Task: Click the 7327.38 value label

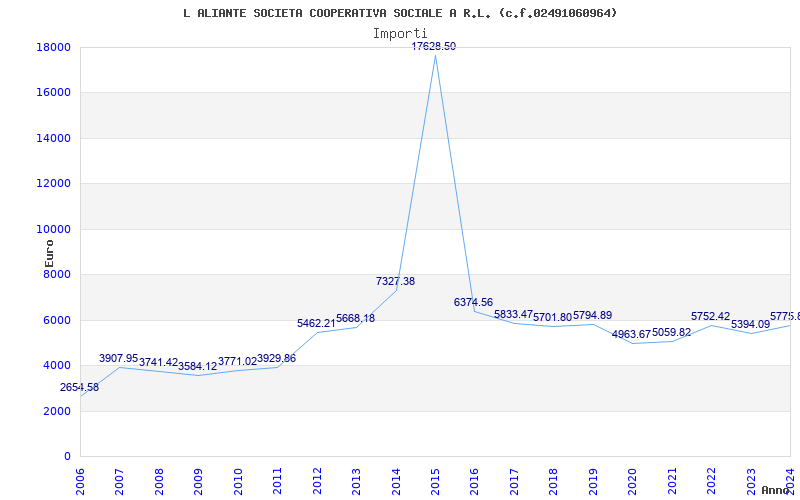Action: pos(395,282)
